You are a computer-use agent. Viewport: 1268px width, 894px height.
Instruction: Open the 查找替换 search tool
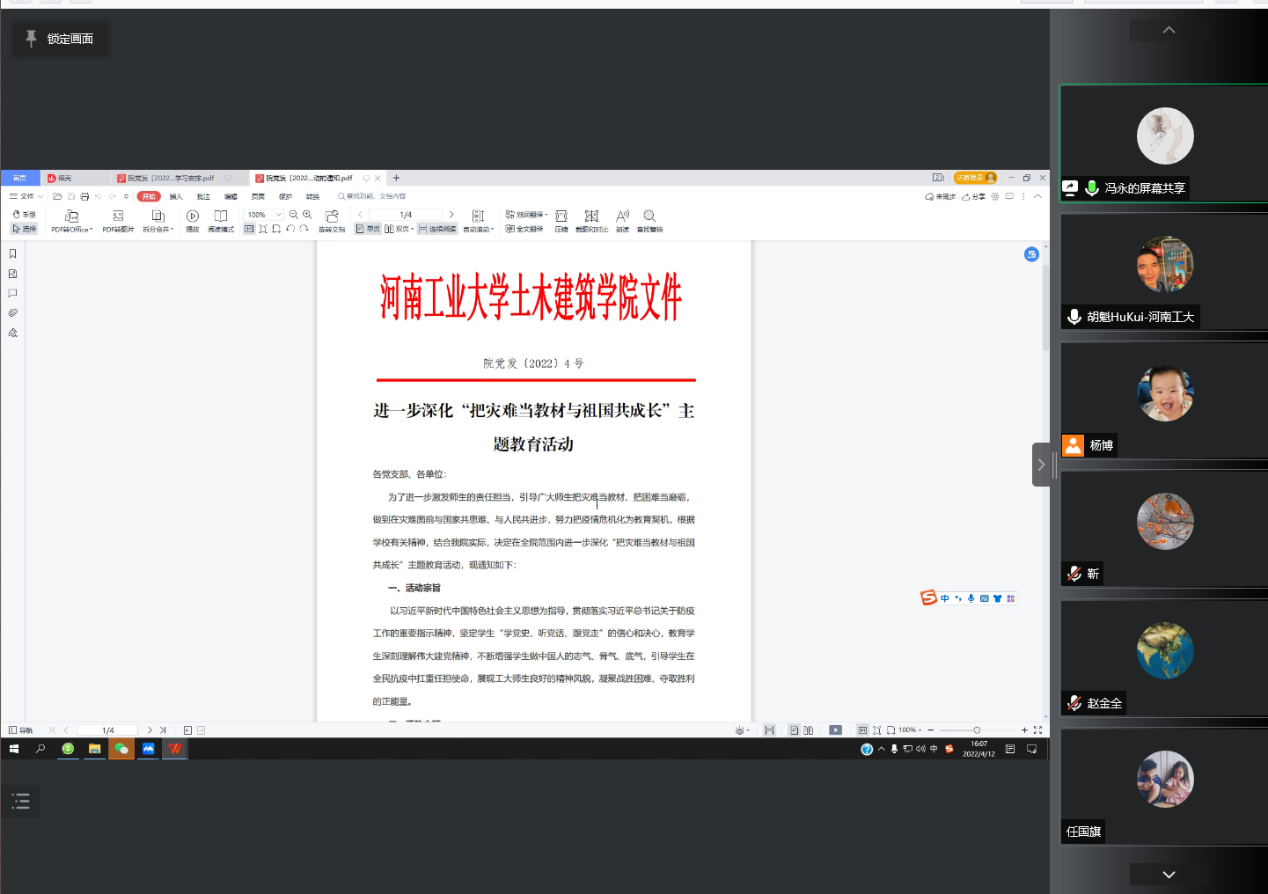point(649,221)
